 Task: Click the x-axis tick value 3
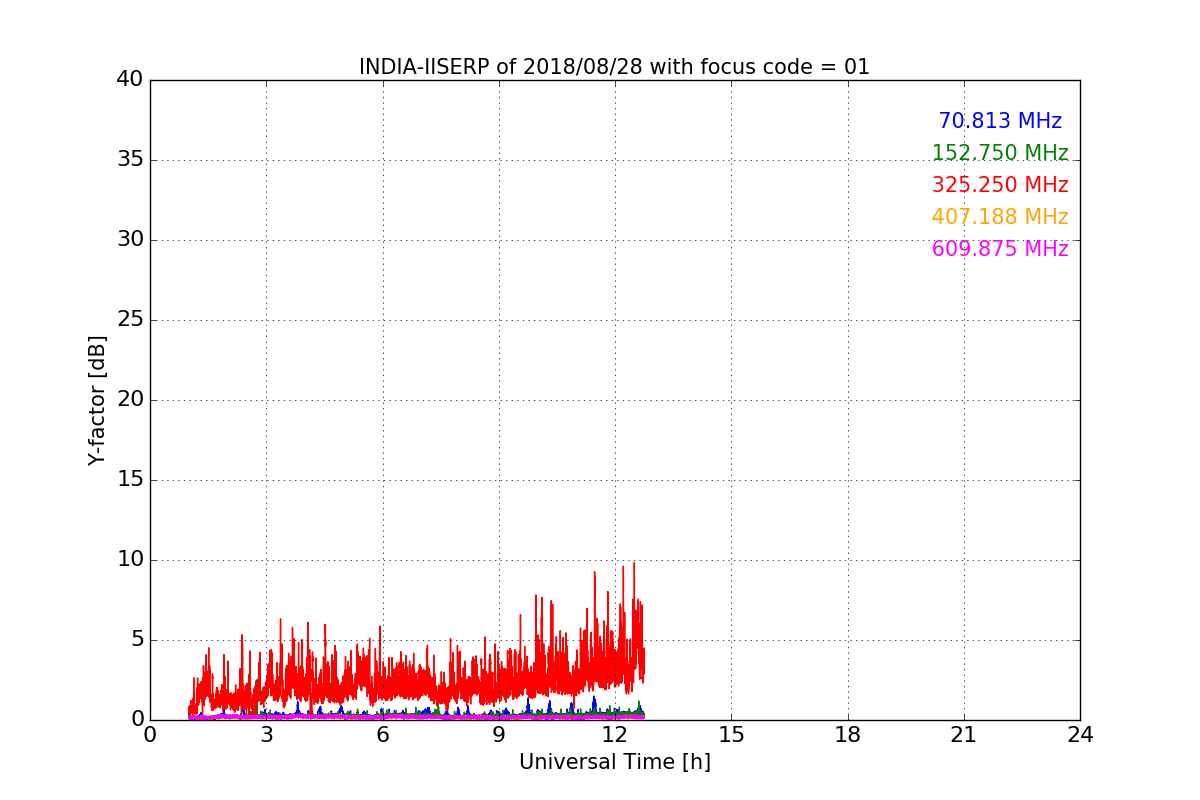tap(266, 735)
